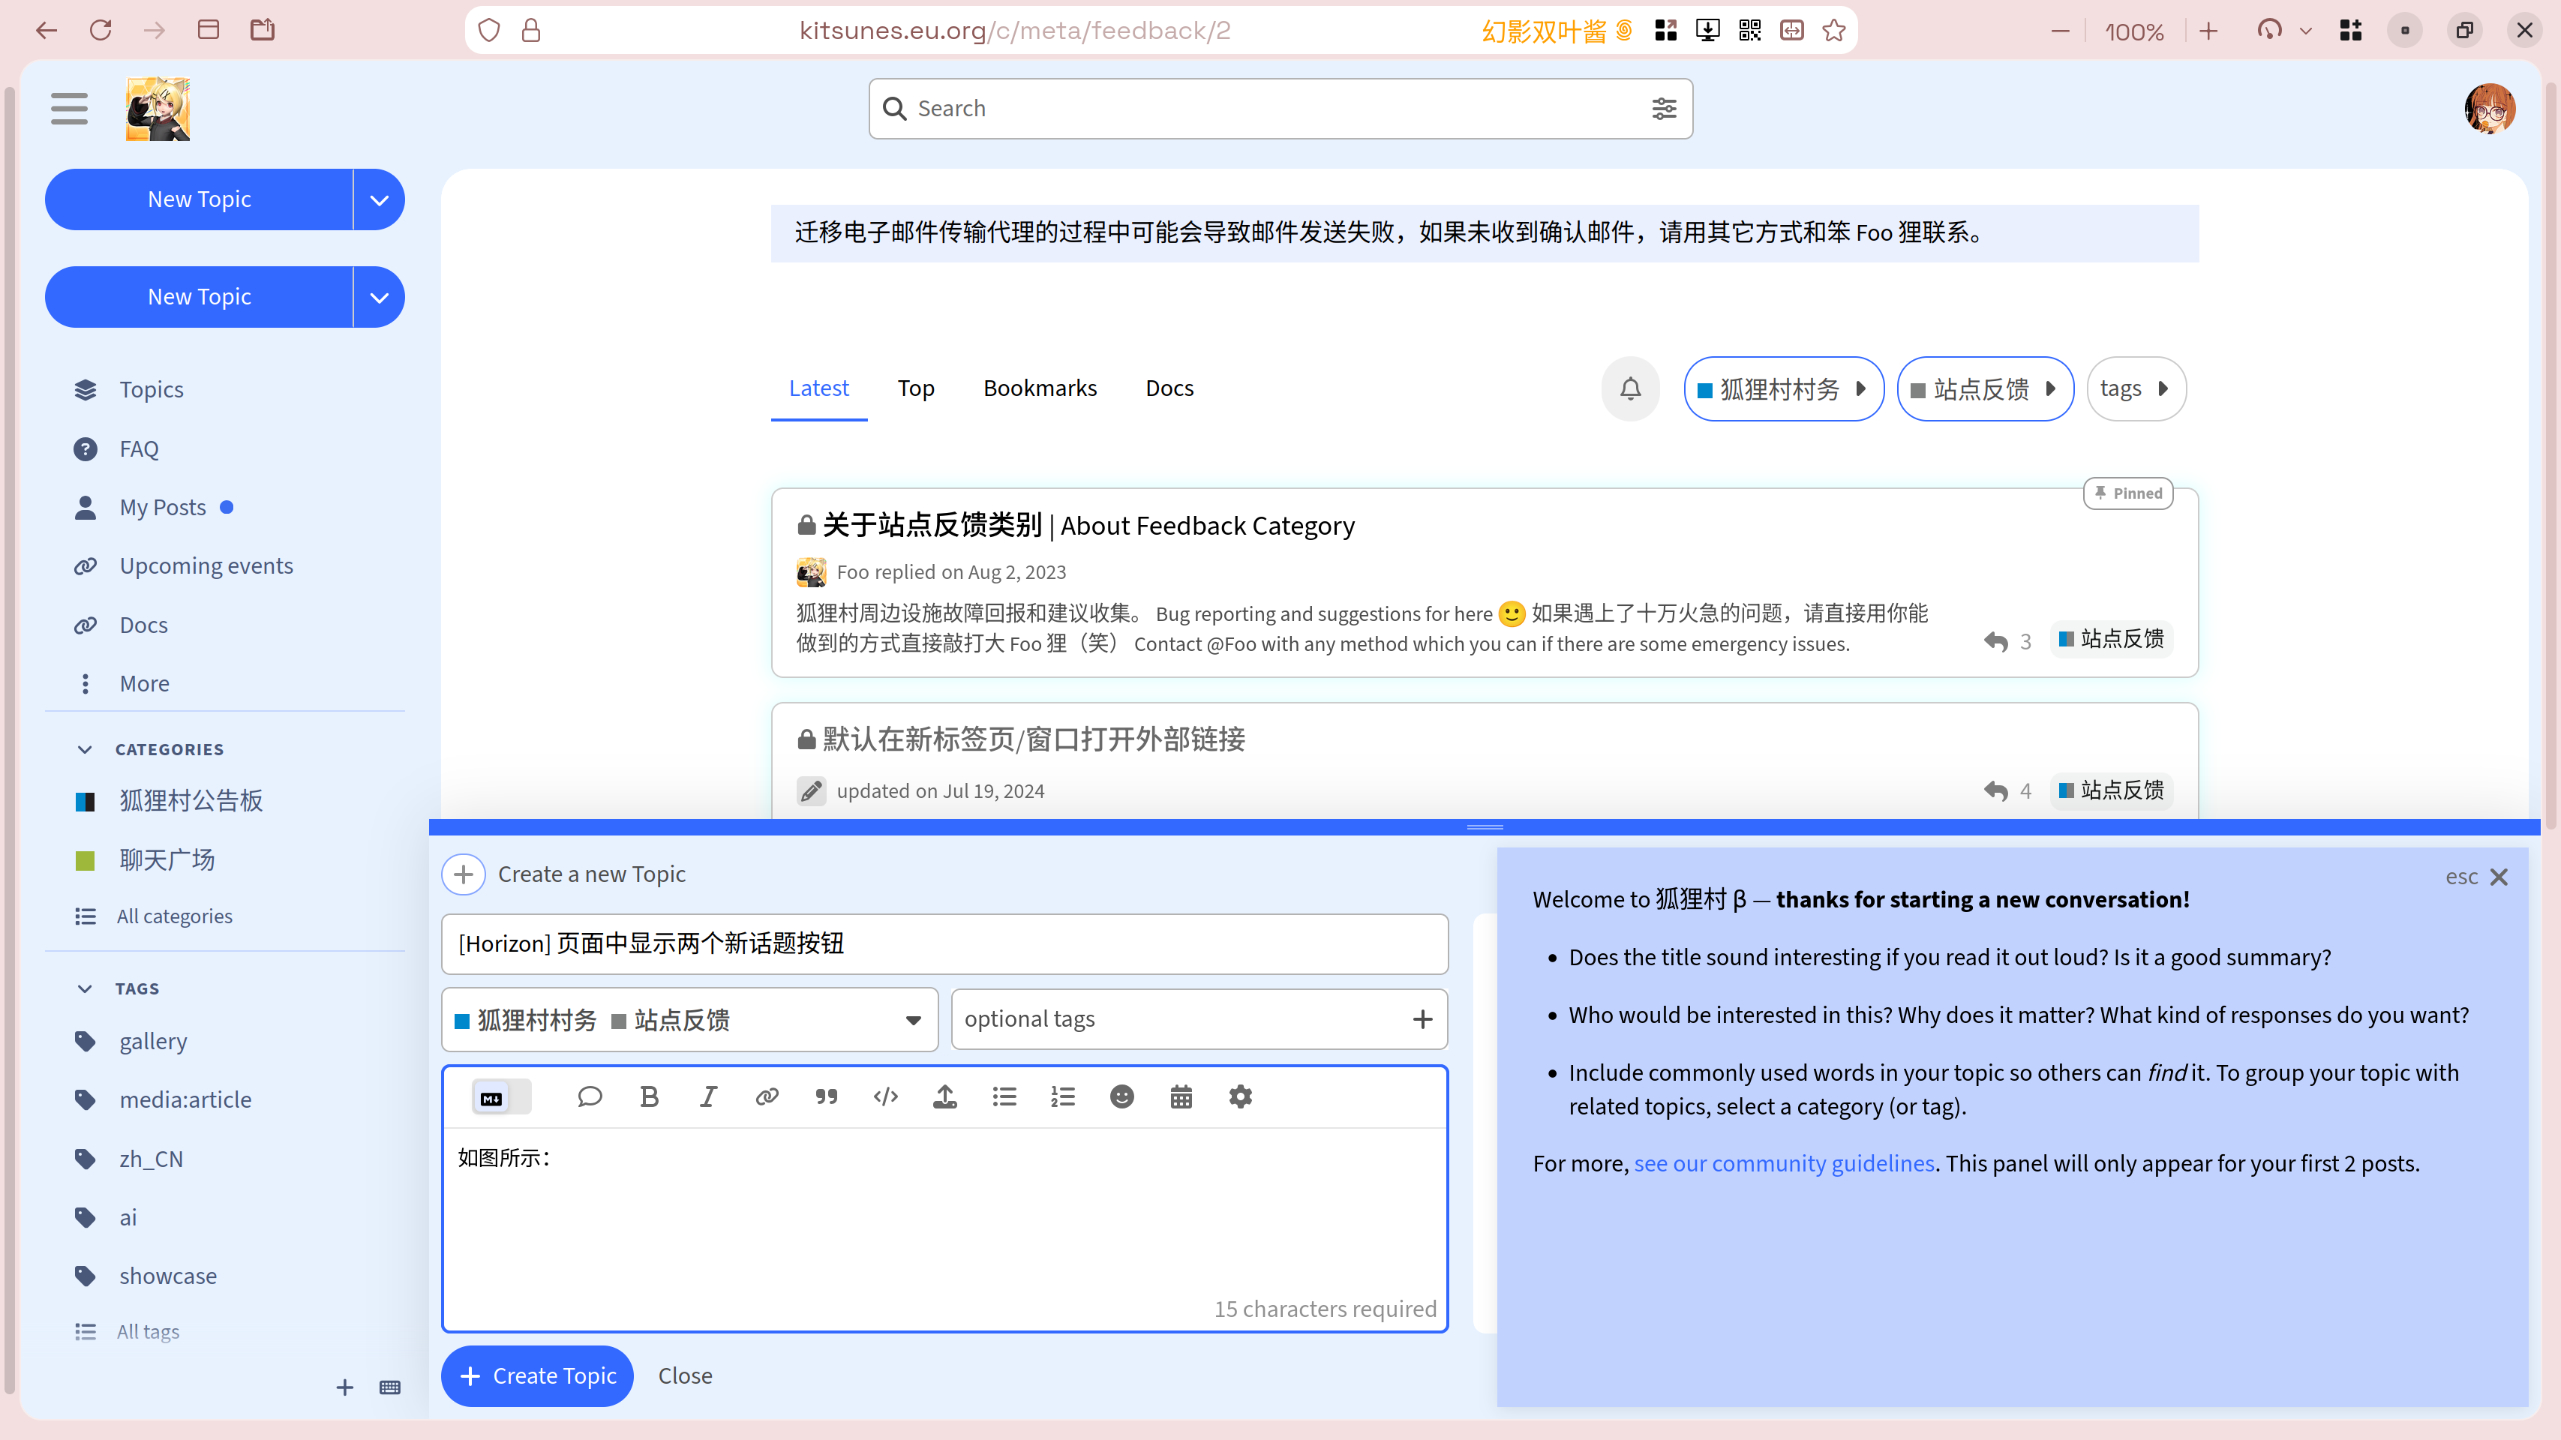Collapse the CATEGORIES sidebar section

pos(85,749)
